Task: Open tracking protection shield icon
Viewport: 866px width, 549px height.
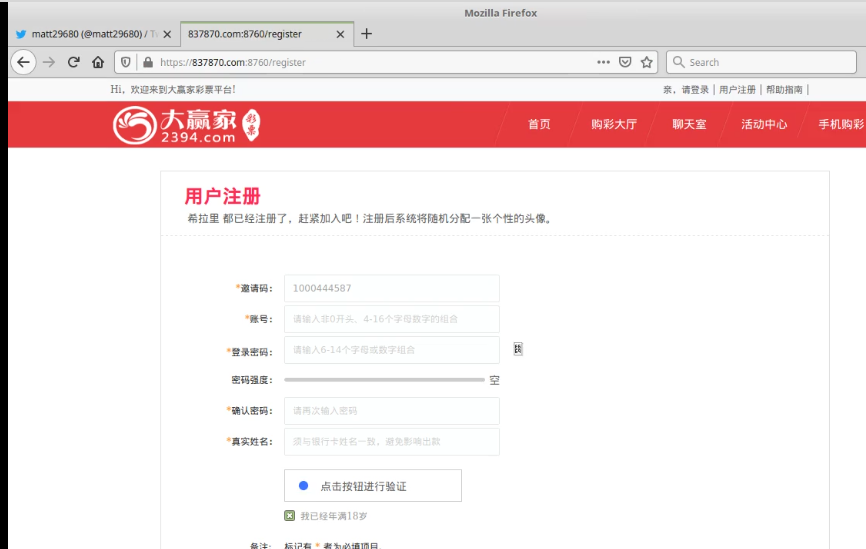Action: coord(126,62)
